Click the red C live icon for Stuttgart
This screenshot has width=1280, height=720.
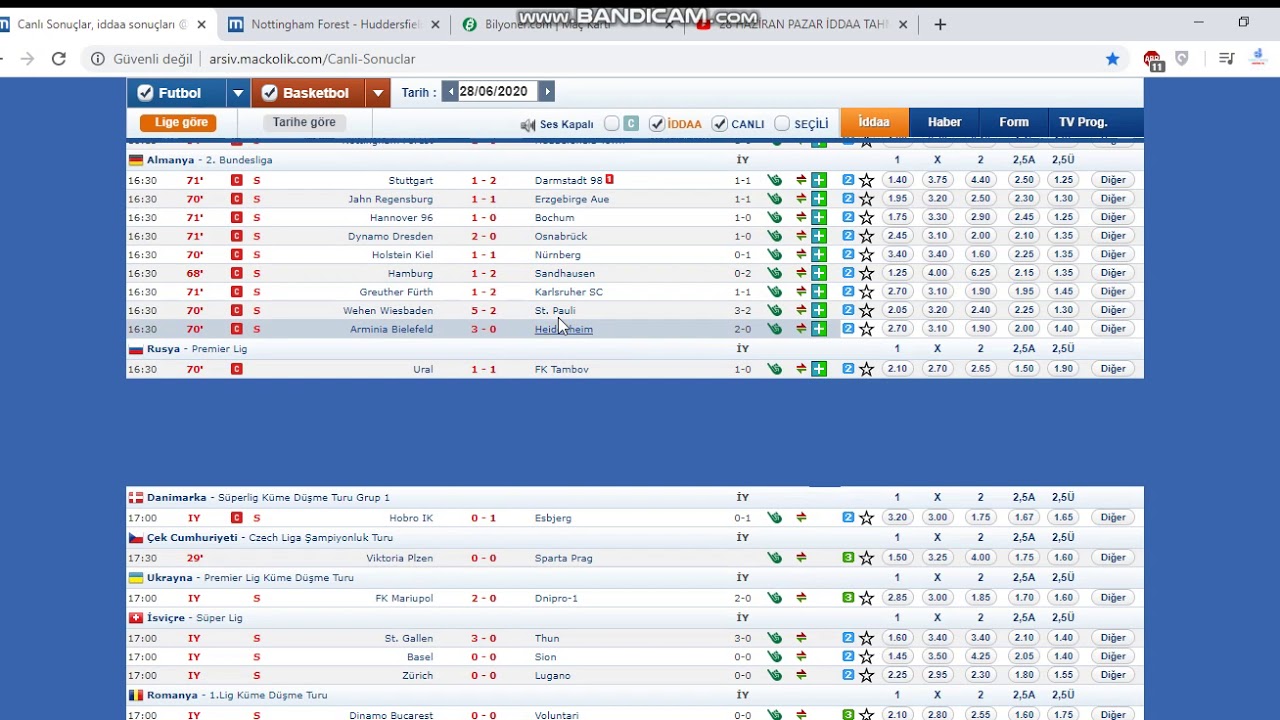pos(237,180)
